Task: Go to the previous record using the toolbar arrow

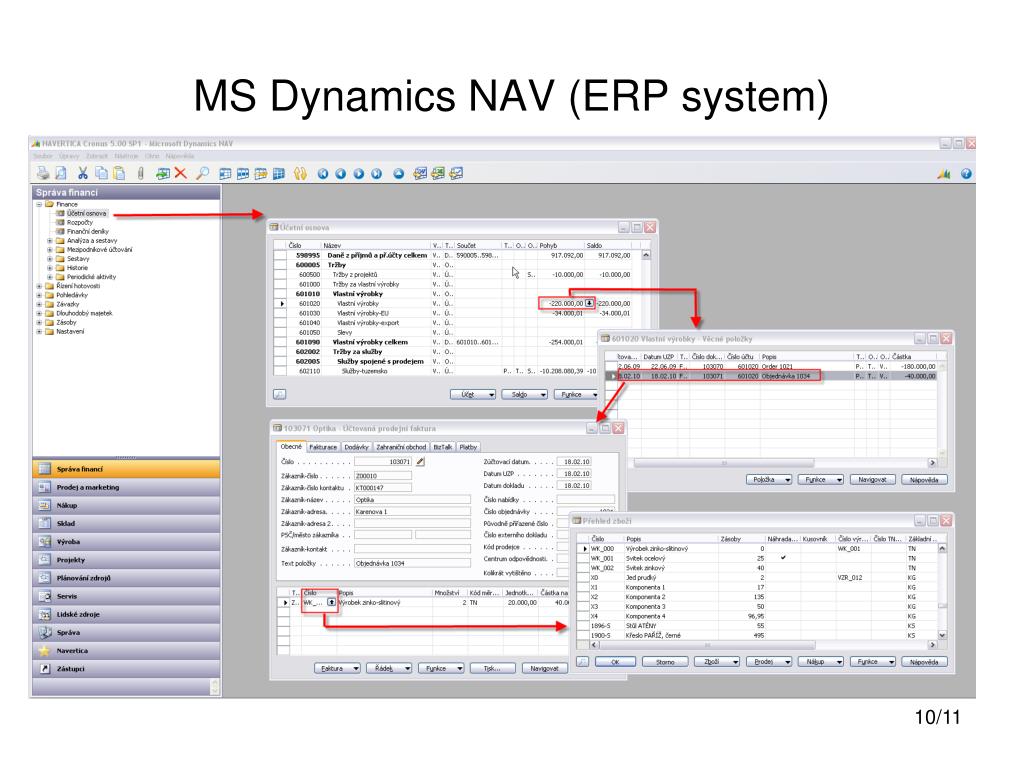Action: (x=340, y=174)
